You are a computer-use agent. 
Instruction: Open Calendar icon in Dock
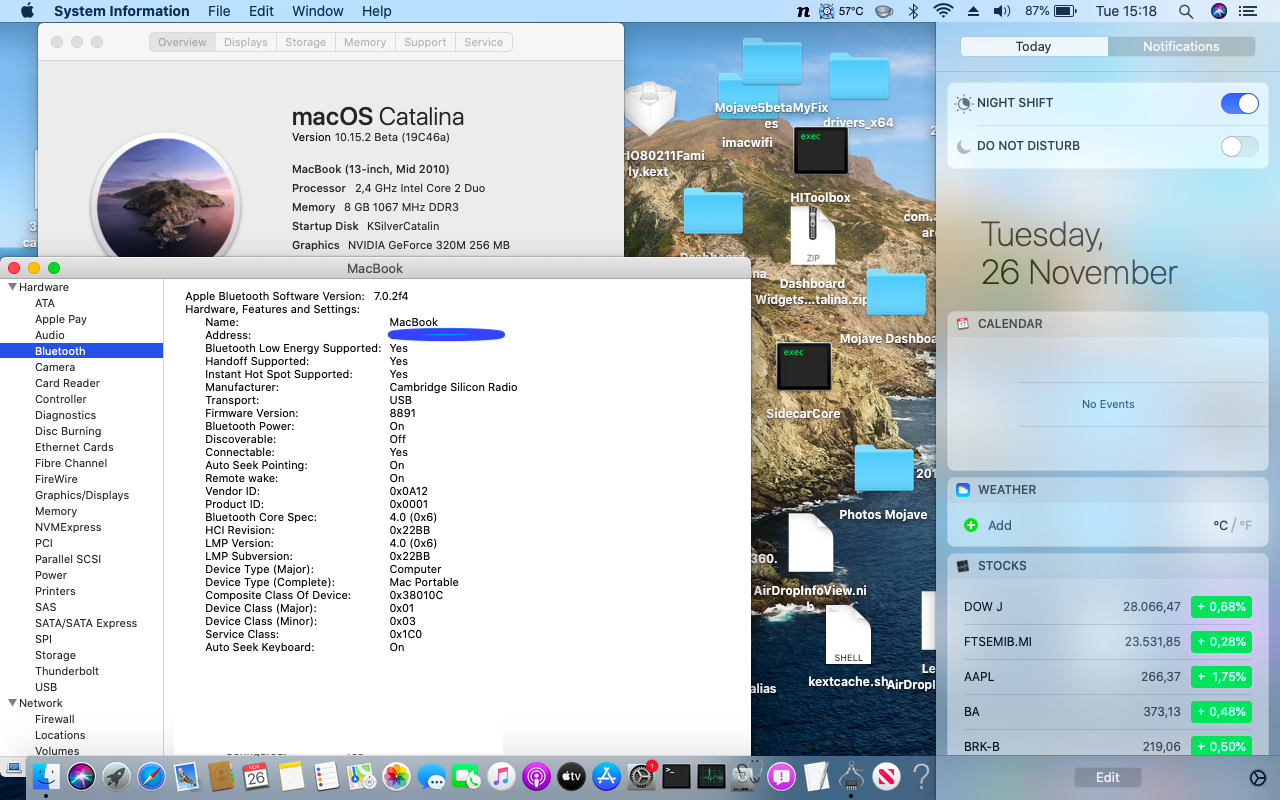pyautogui.click(x=256, y=776)
